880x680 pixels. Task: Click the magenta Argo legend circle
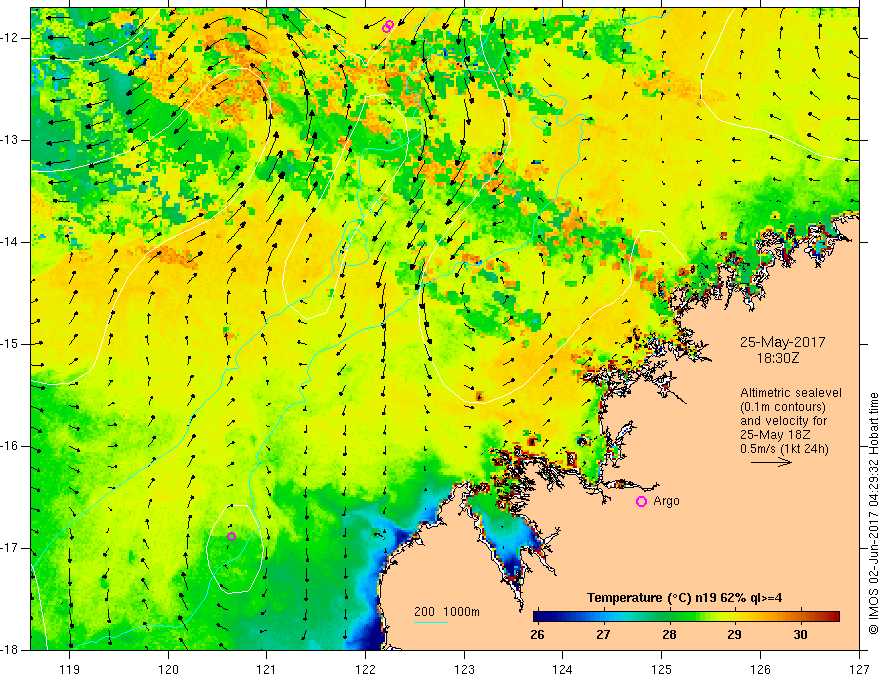[641, 502]
